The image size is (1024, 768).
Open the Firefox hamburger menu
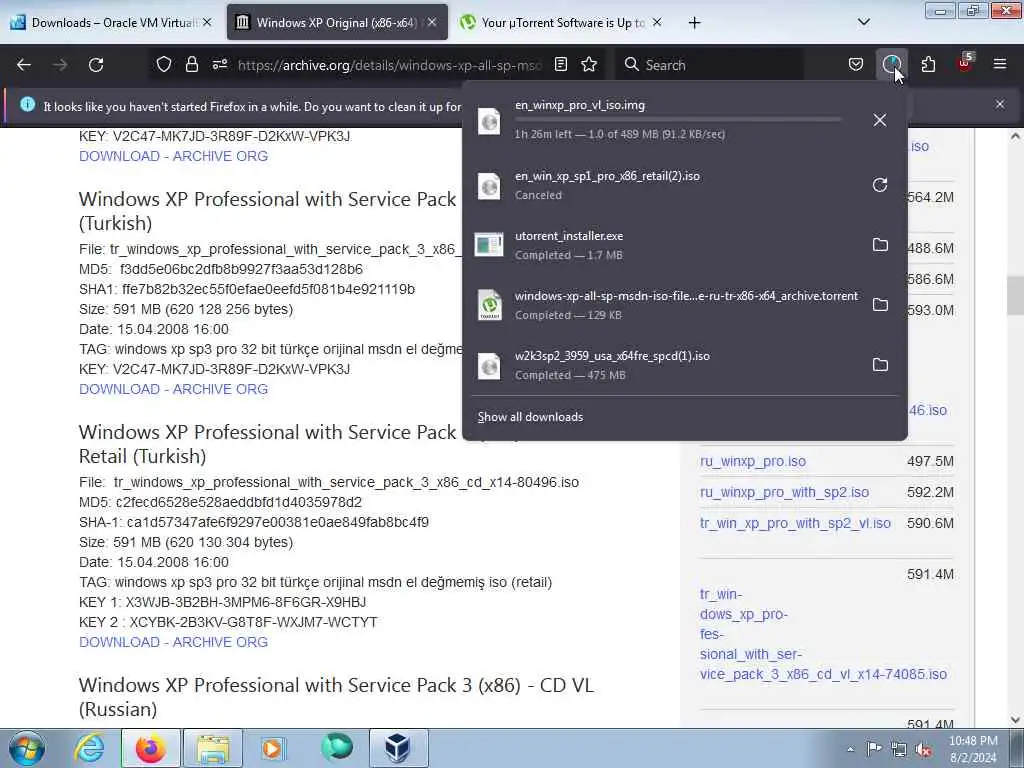(1000, 65)
